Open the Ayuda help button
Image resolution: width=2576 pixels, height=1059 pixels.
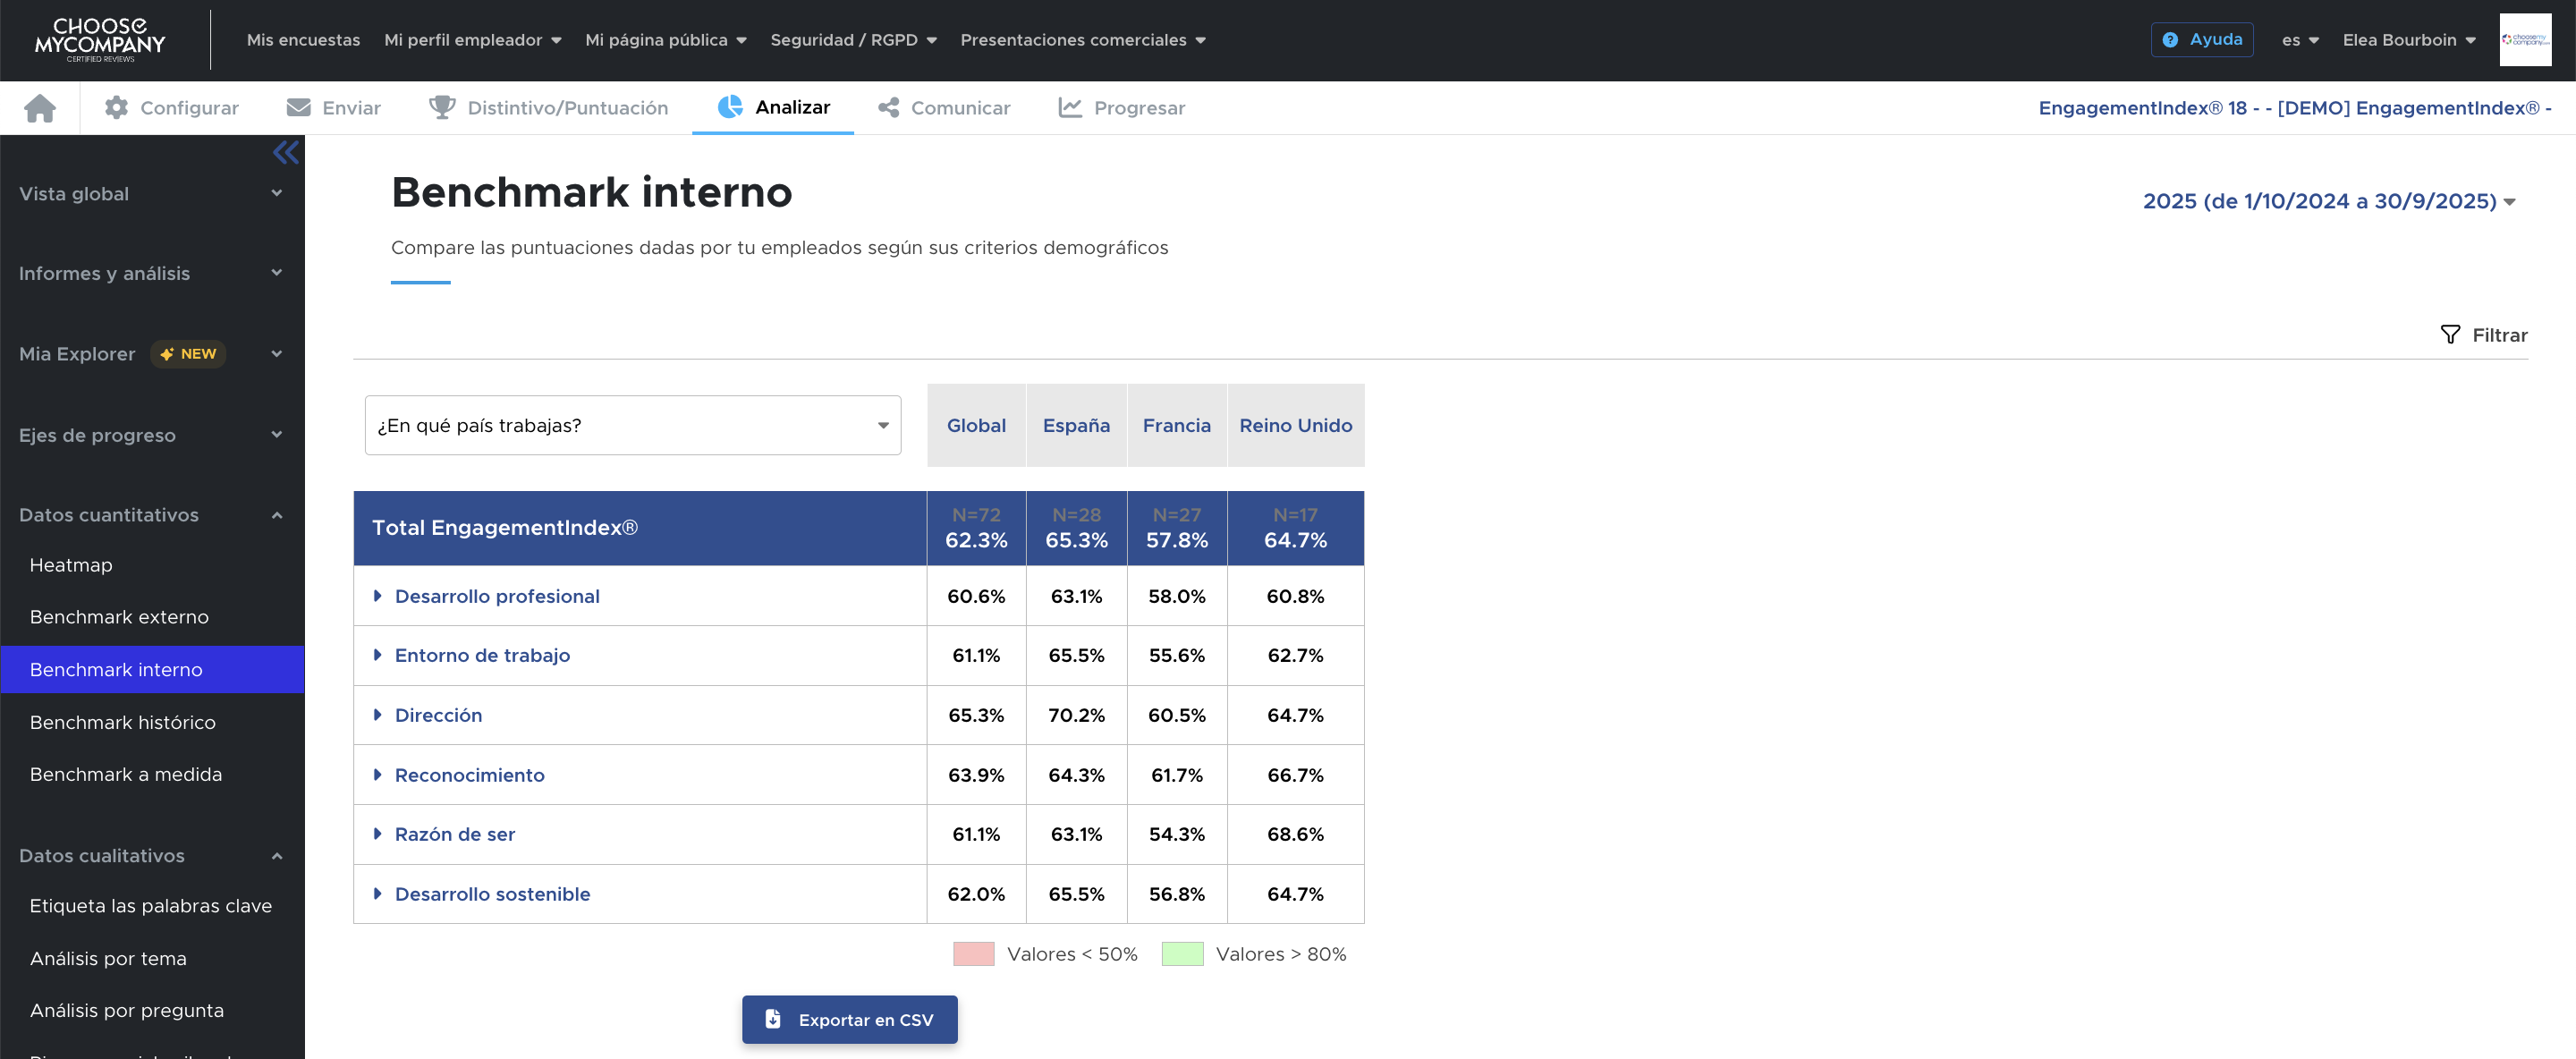pos(2201,40)
